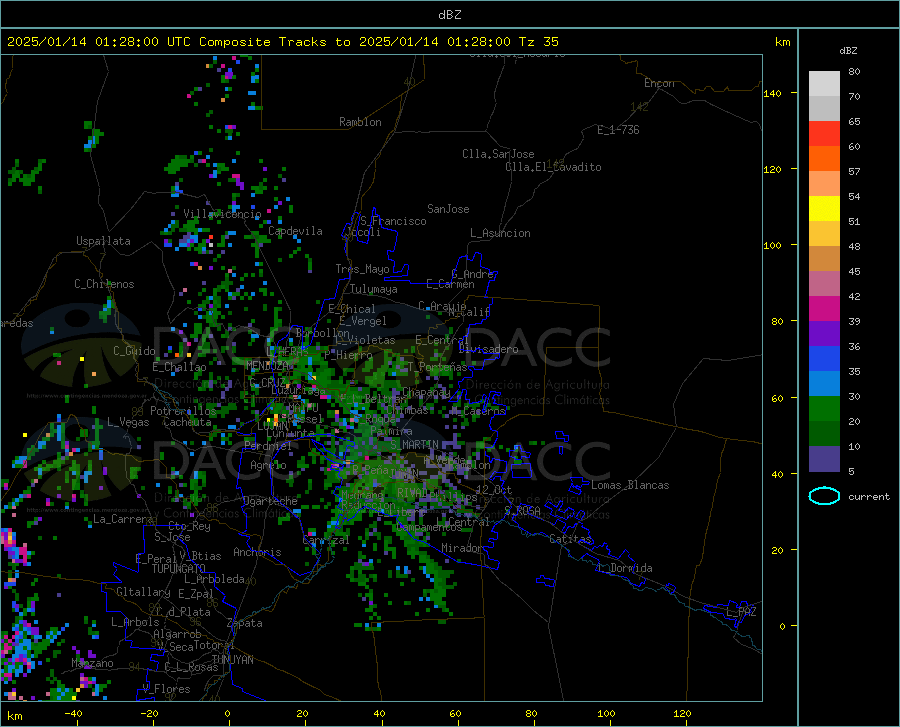Click the 'Potrerillos' map label
This screenshot has height=727, width=900.
tap(183, 411)
